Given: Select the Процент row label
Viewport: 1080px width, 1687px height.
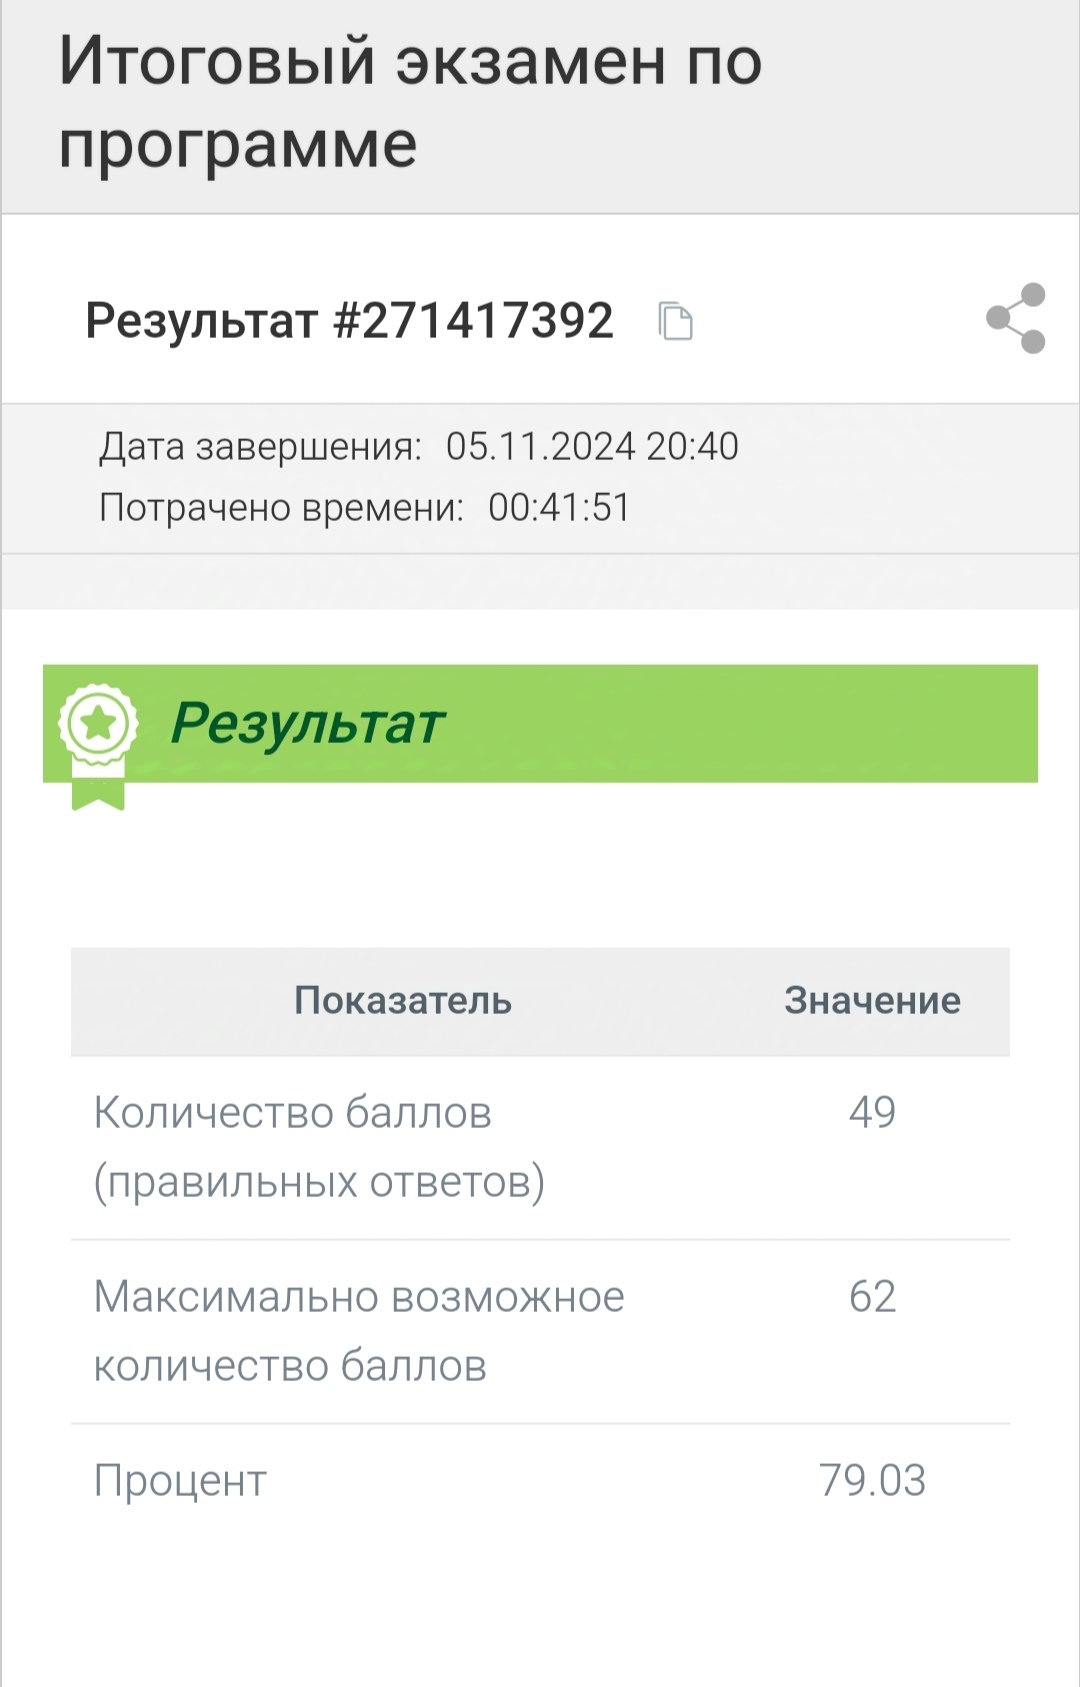Looking at the screenshot, I should (x=180, y=1481).
